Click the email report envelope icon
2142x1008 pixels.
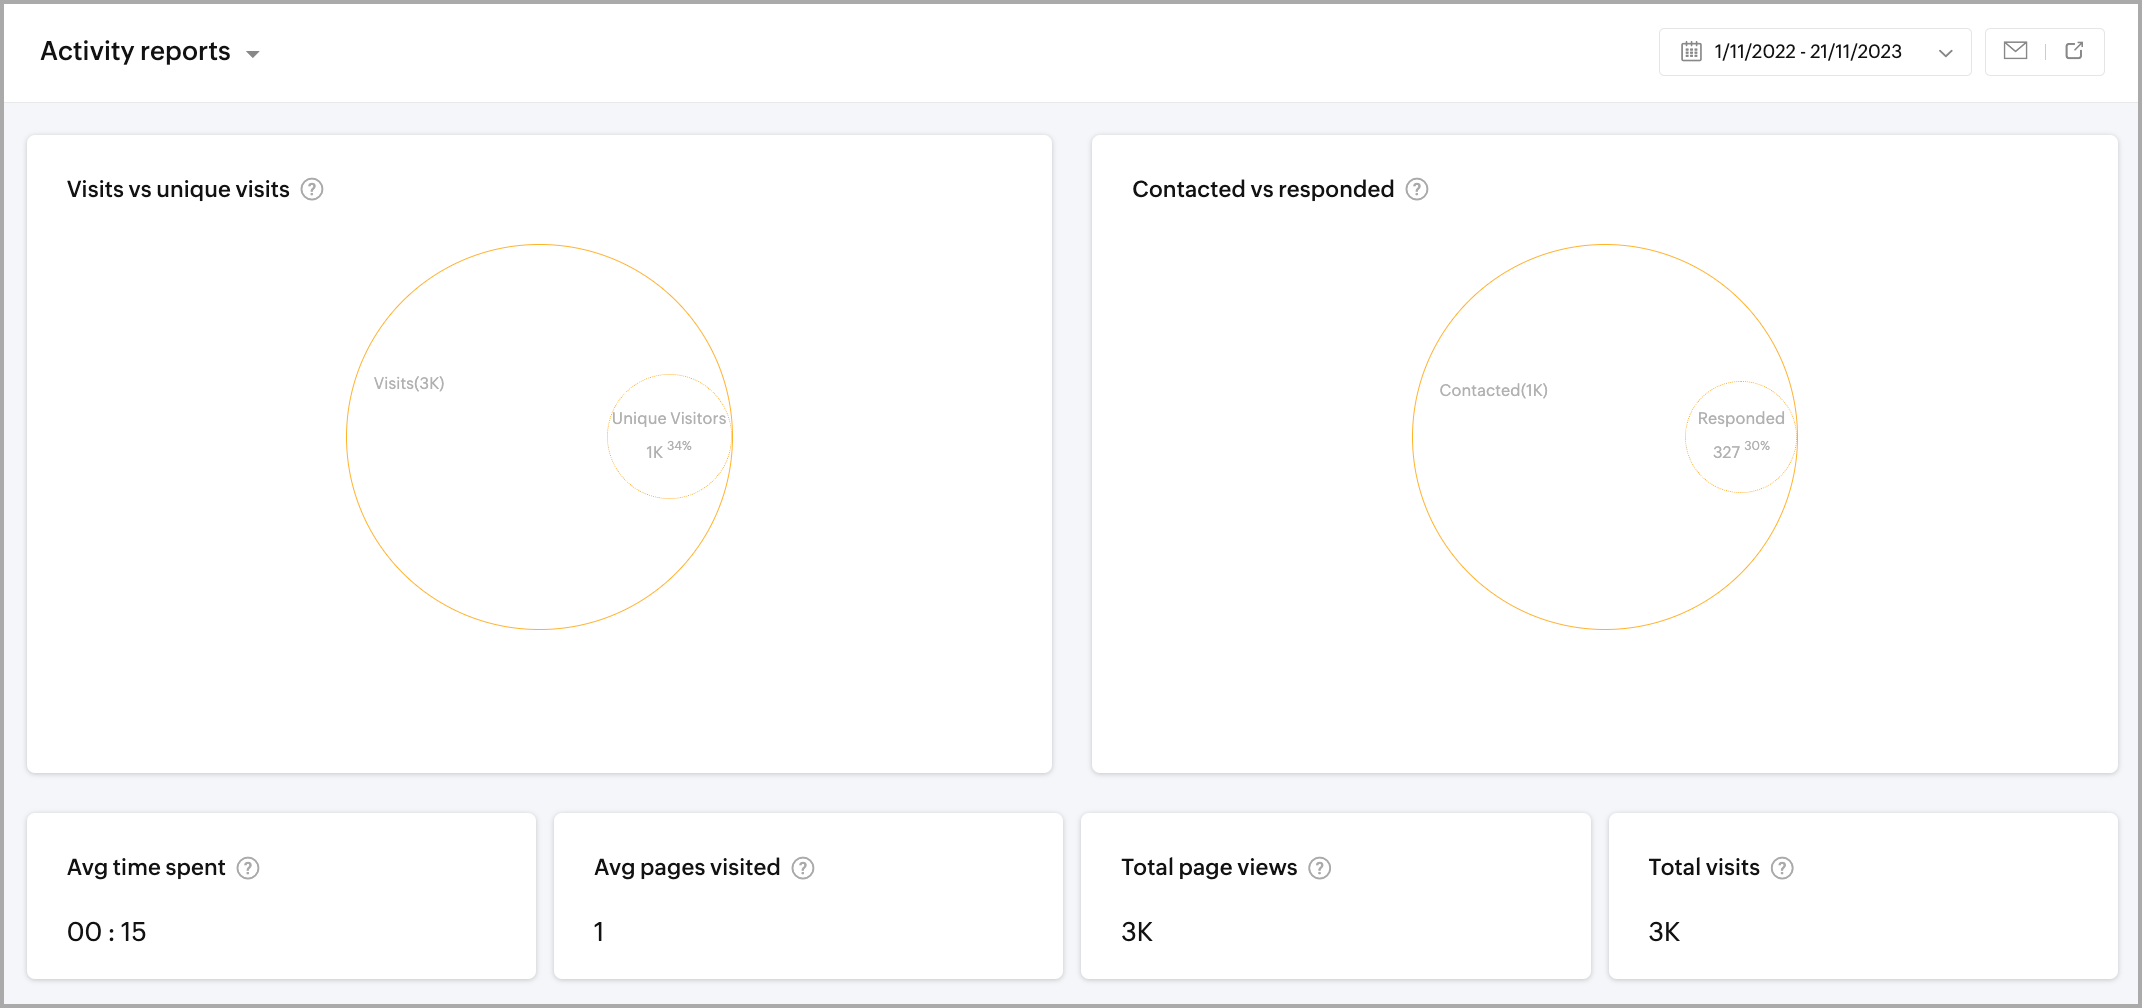pos(2015,51)
